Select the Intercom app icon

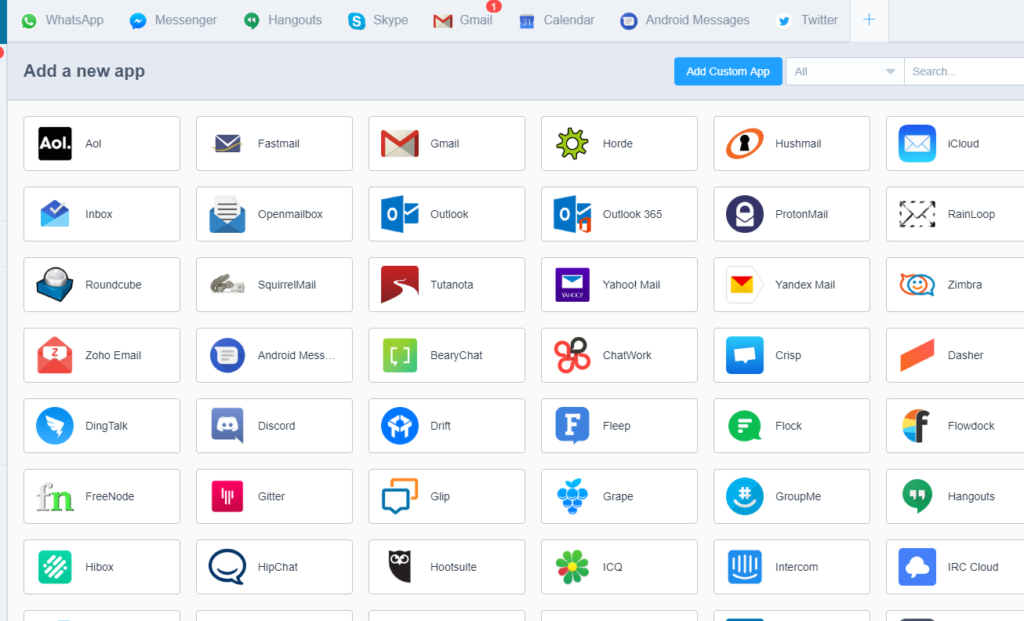(x=745, y=567)
